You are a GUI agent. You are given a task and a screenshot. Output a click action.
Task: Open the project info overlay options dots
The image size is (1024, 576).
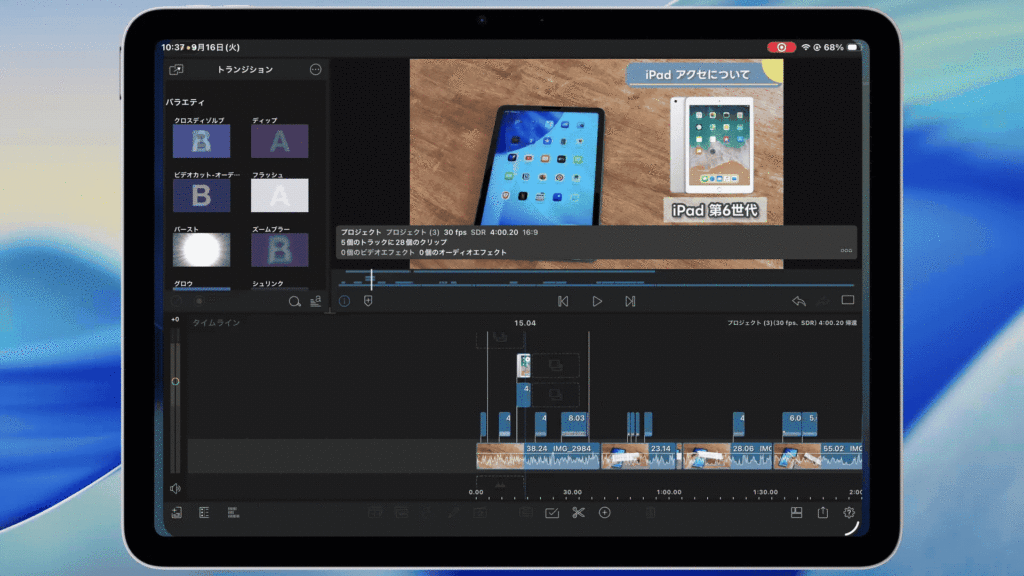coord(846,250)
